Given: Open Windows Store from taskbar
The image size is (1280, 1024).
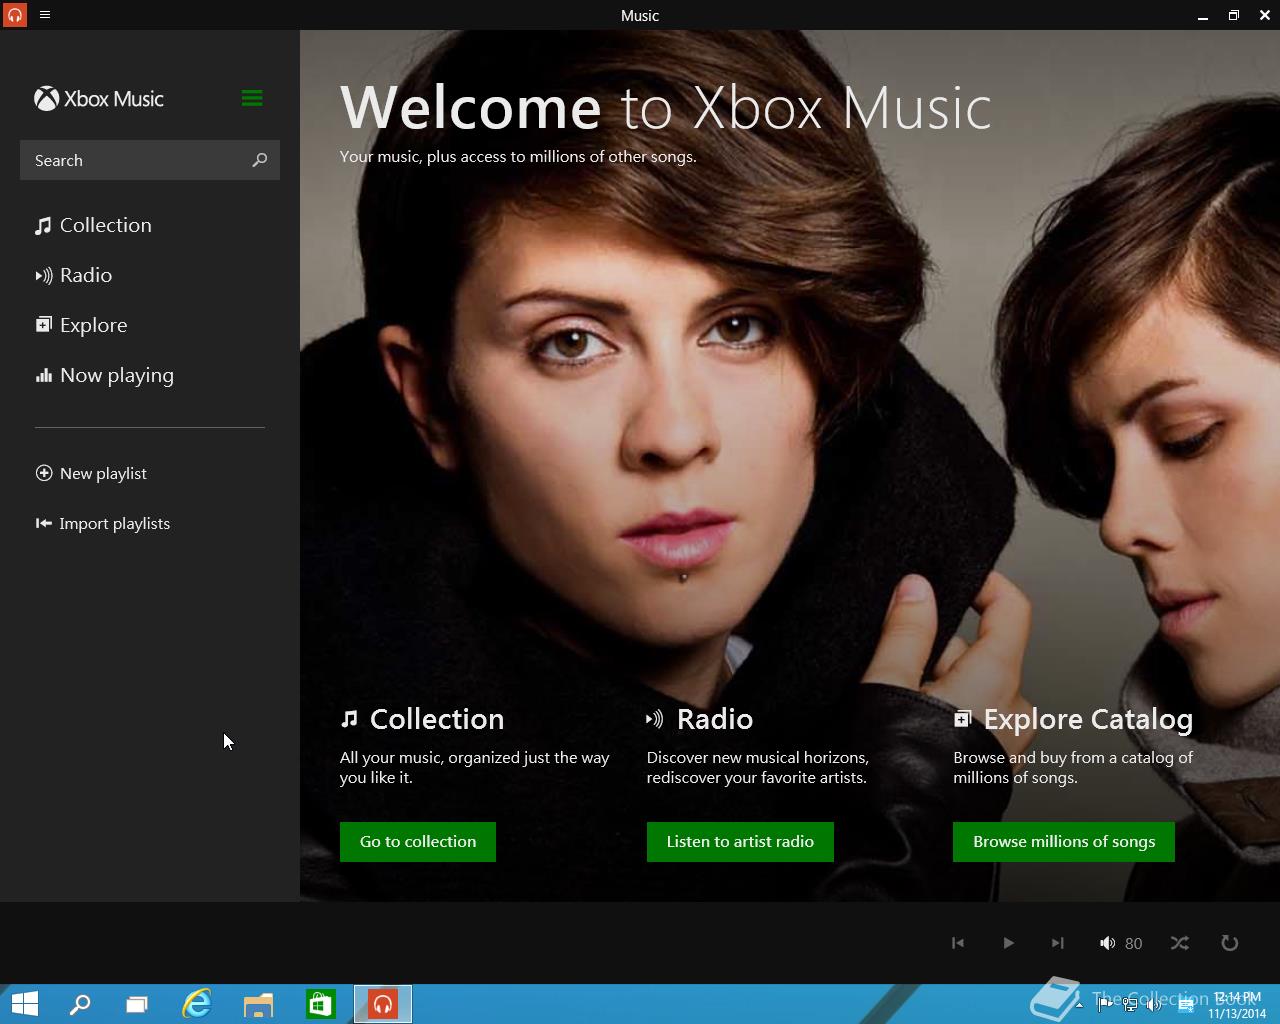Looking at the screenshot, I should pyautogui.click(x=320, y=1004).
